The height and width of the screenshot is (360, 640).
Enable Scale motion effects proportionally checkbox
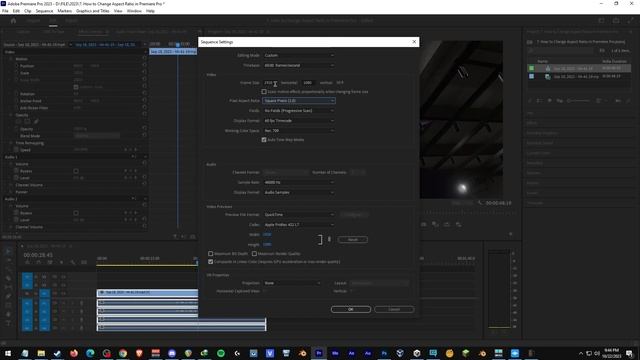pos(264,92)
